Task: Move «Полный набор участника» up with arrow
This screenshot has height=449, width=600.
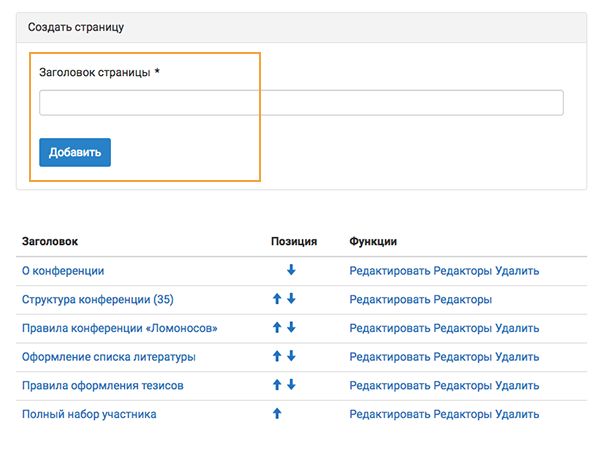Action: tap(277, 414)
